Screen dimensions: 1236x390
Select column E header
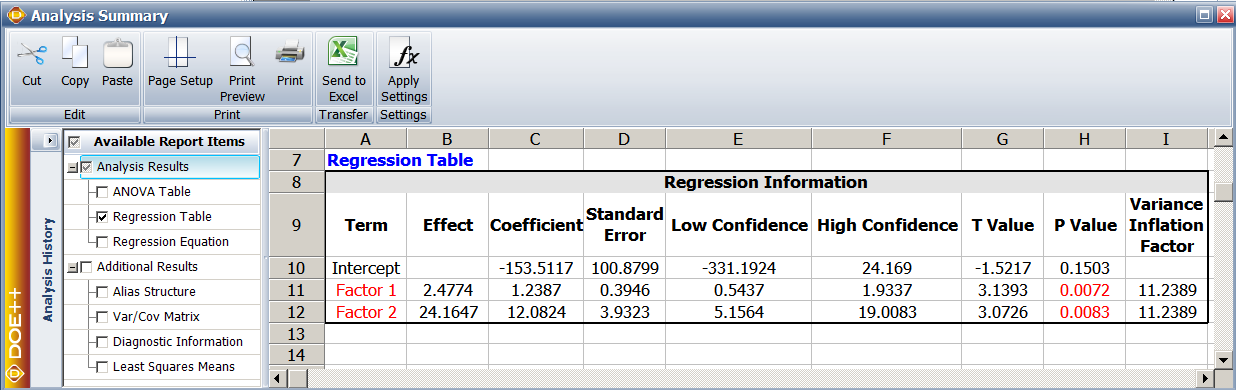[738, 139]
